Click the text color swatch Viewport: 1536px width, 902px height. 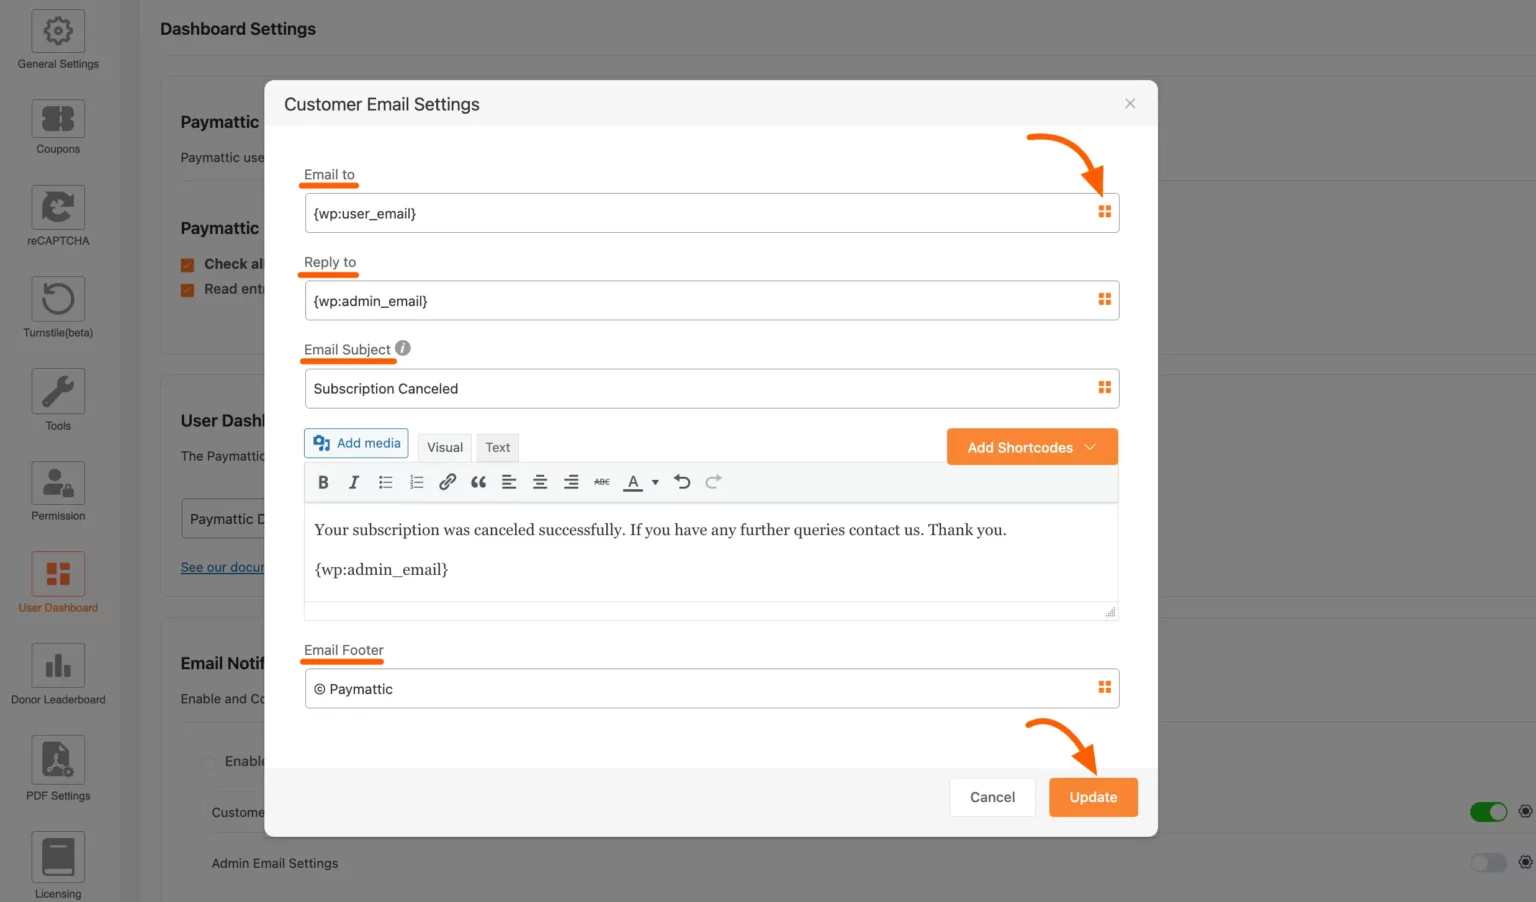pyautogui.click(x=635, y=482)
